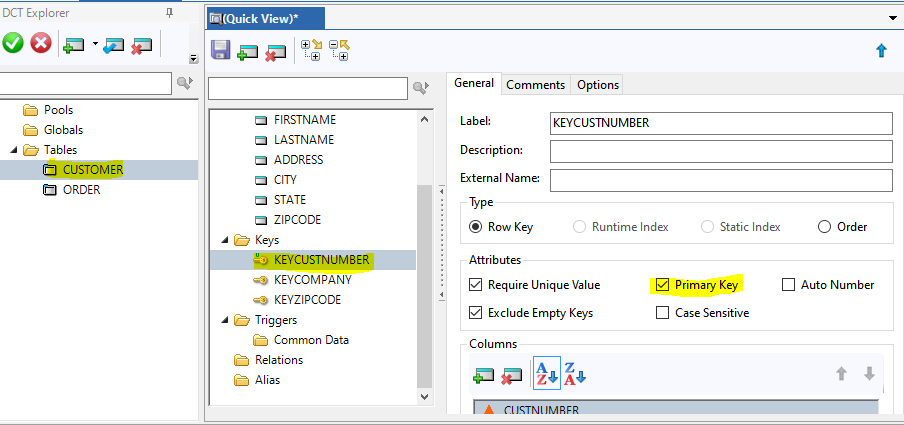Click the add column icon in the Columns section

[483, 375]
